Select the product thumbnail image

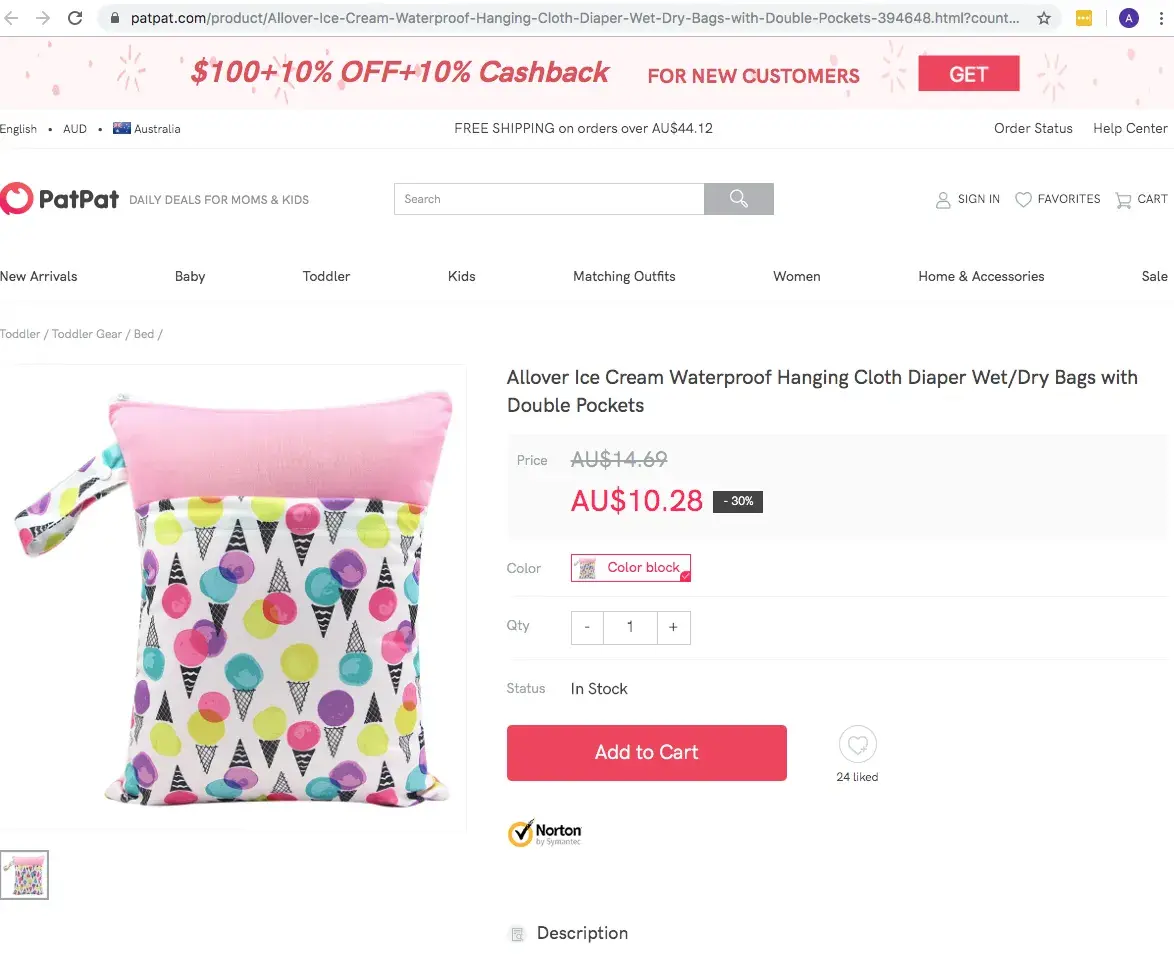tap(24, 875)
